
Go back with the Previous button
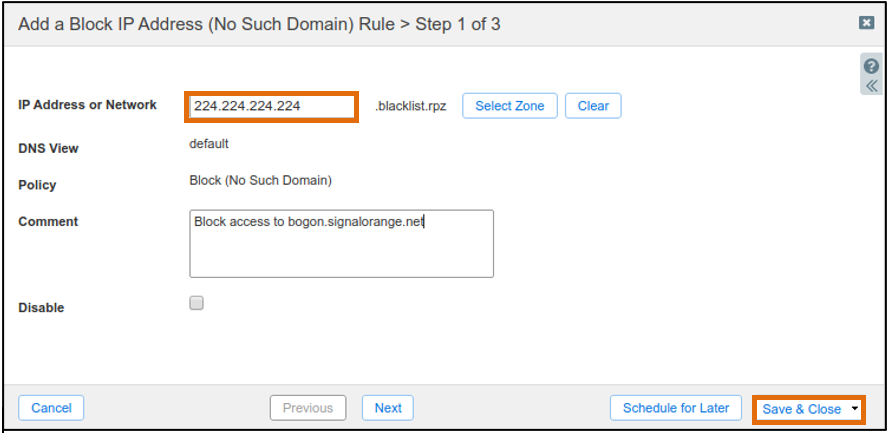308,408
